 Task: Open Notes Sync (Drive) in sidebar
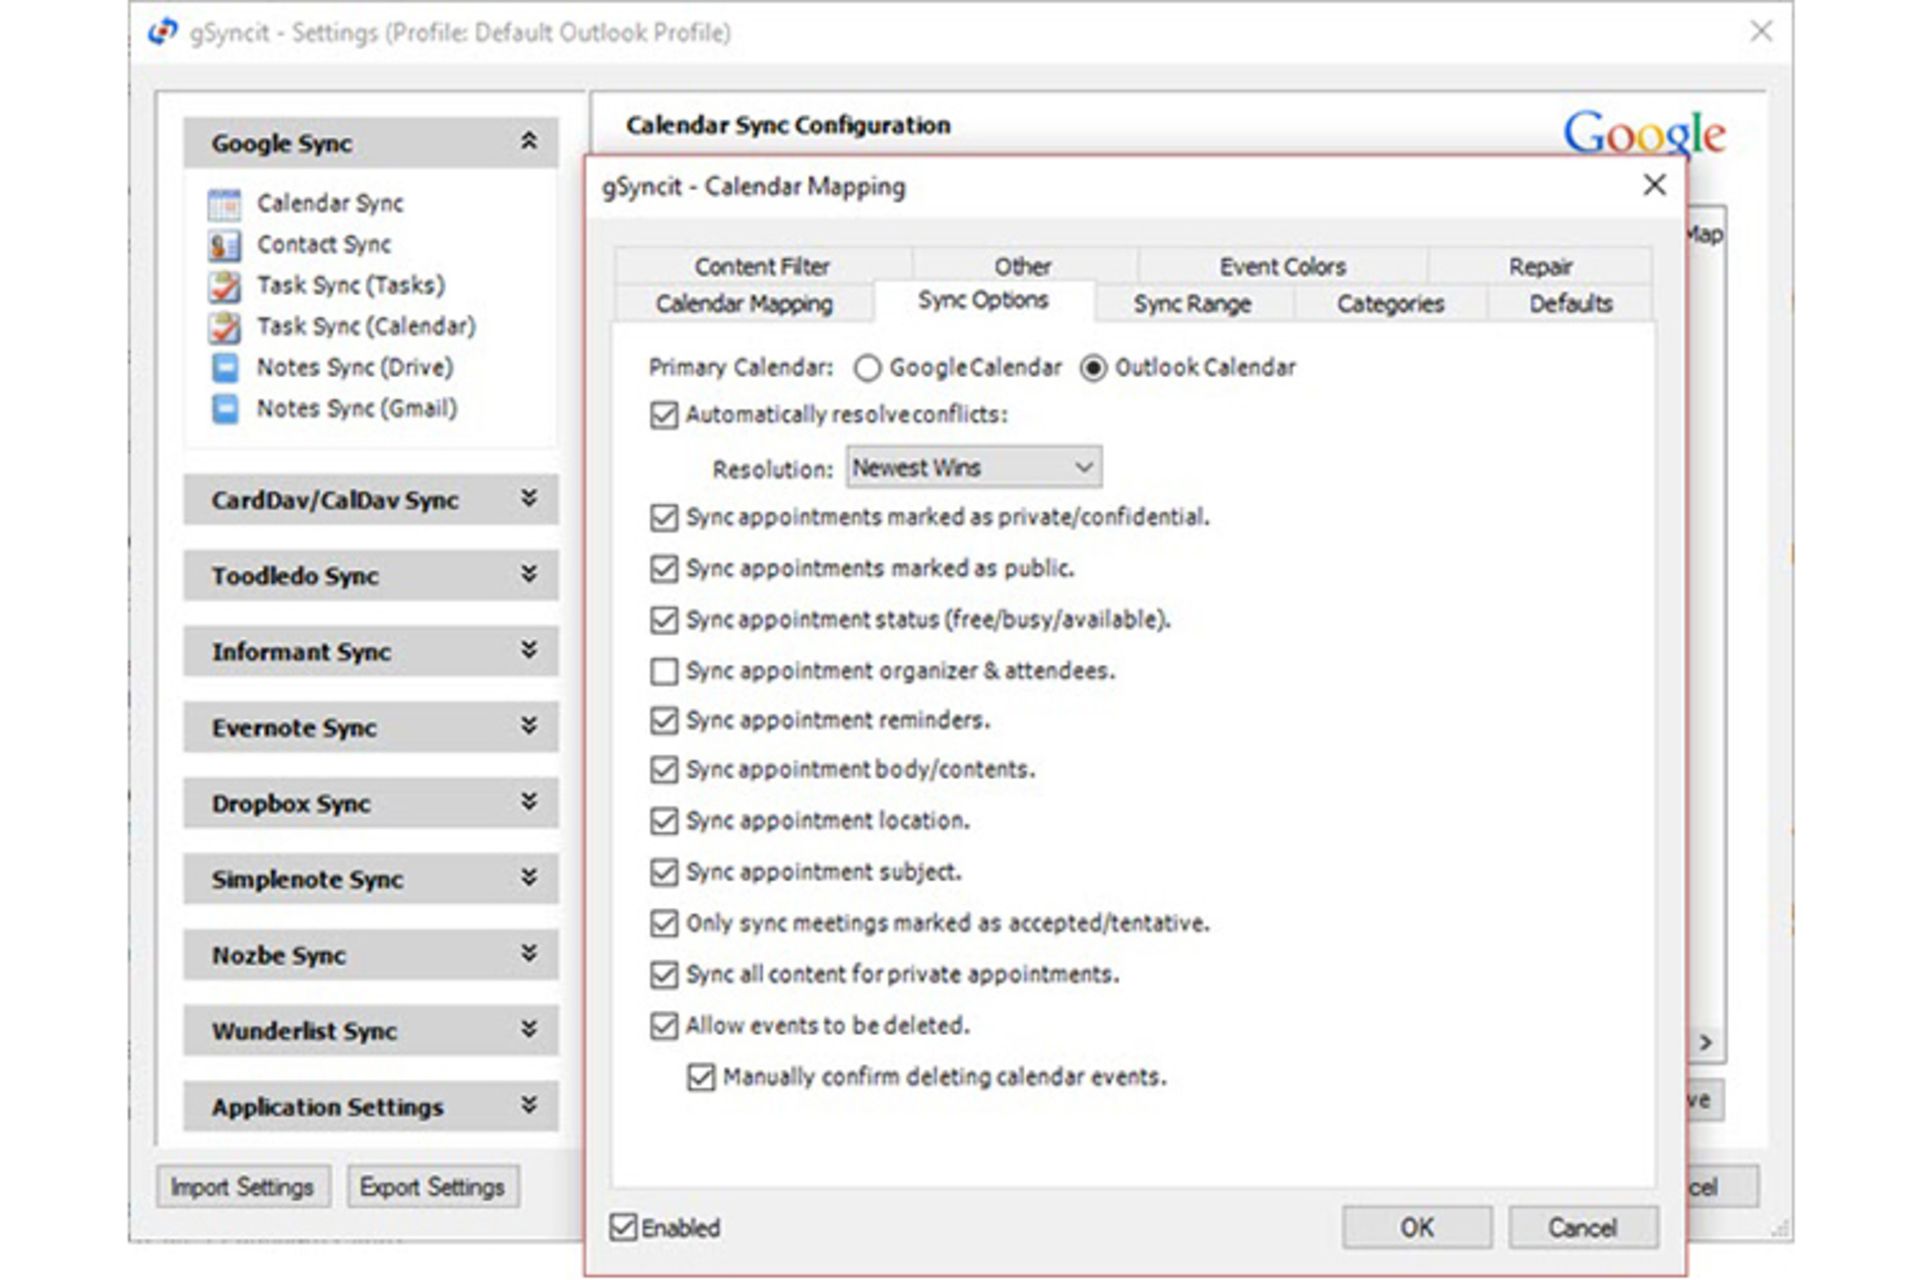[355, 368]
